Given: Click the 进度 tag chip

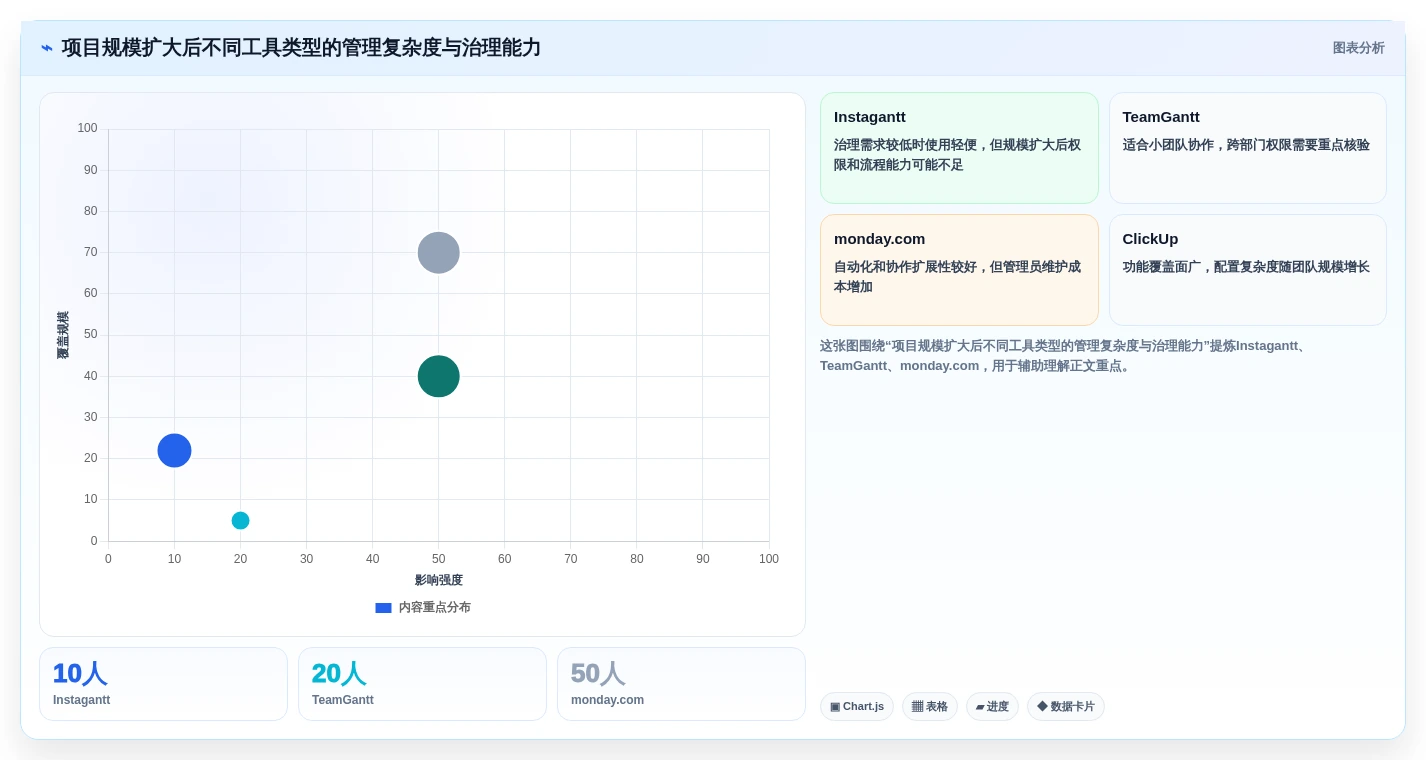Looking at the screenshot, I should pyautogui.click(x=992, y=706).
